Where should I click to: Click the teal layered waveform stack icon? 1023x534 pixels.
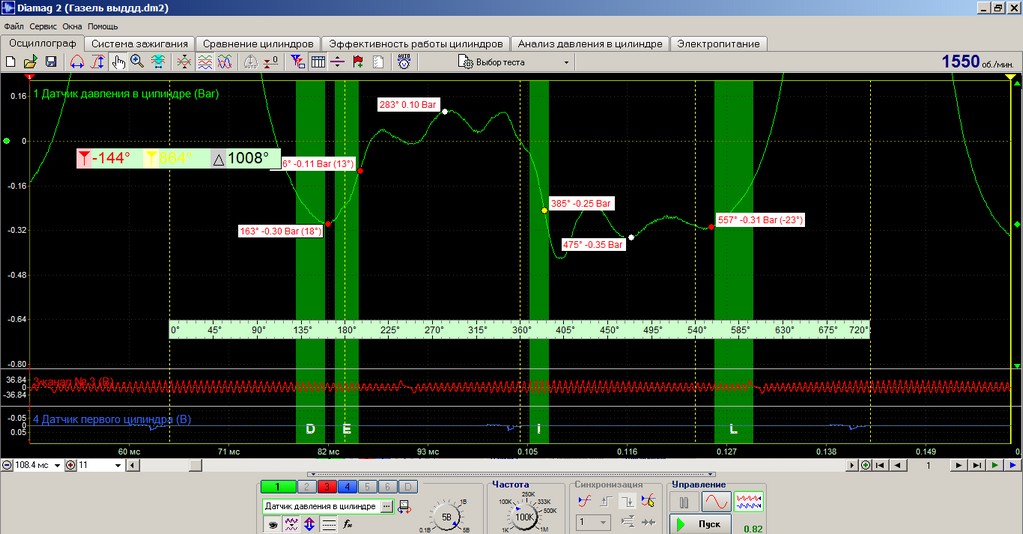pos(158,62)
